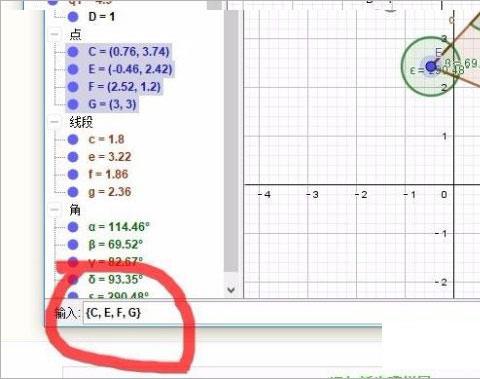Hide point E via its blue marker
This screenshot has width=480, height=379.
pyautogui.click(x=73, y=69)
